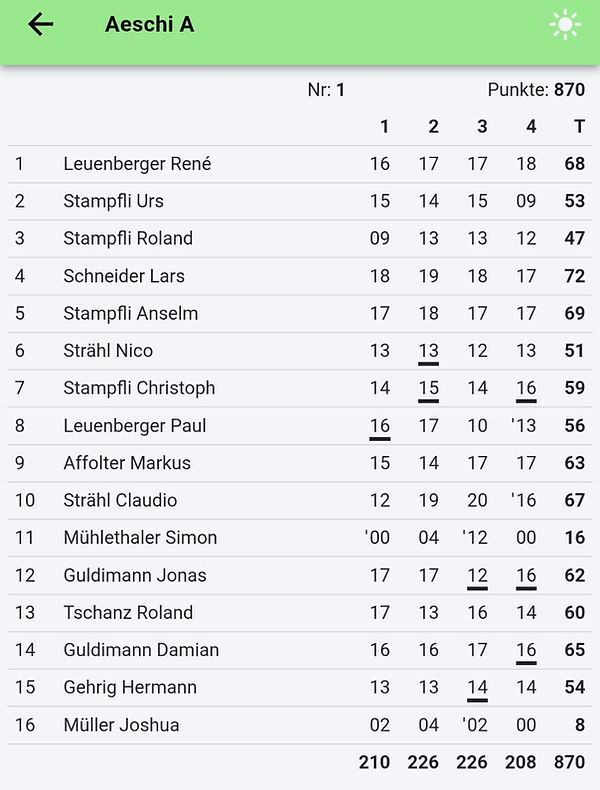Tap Gehrig Hermann's underlined 14 score
600x790 pixels.
tap(477, 688)
